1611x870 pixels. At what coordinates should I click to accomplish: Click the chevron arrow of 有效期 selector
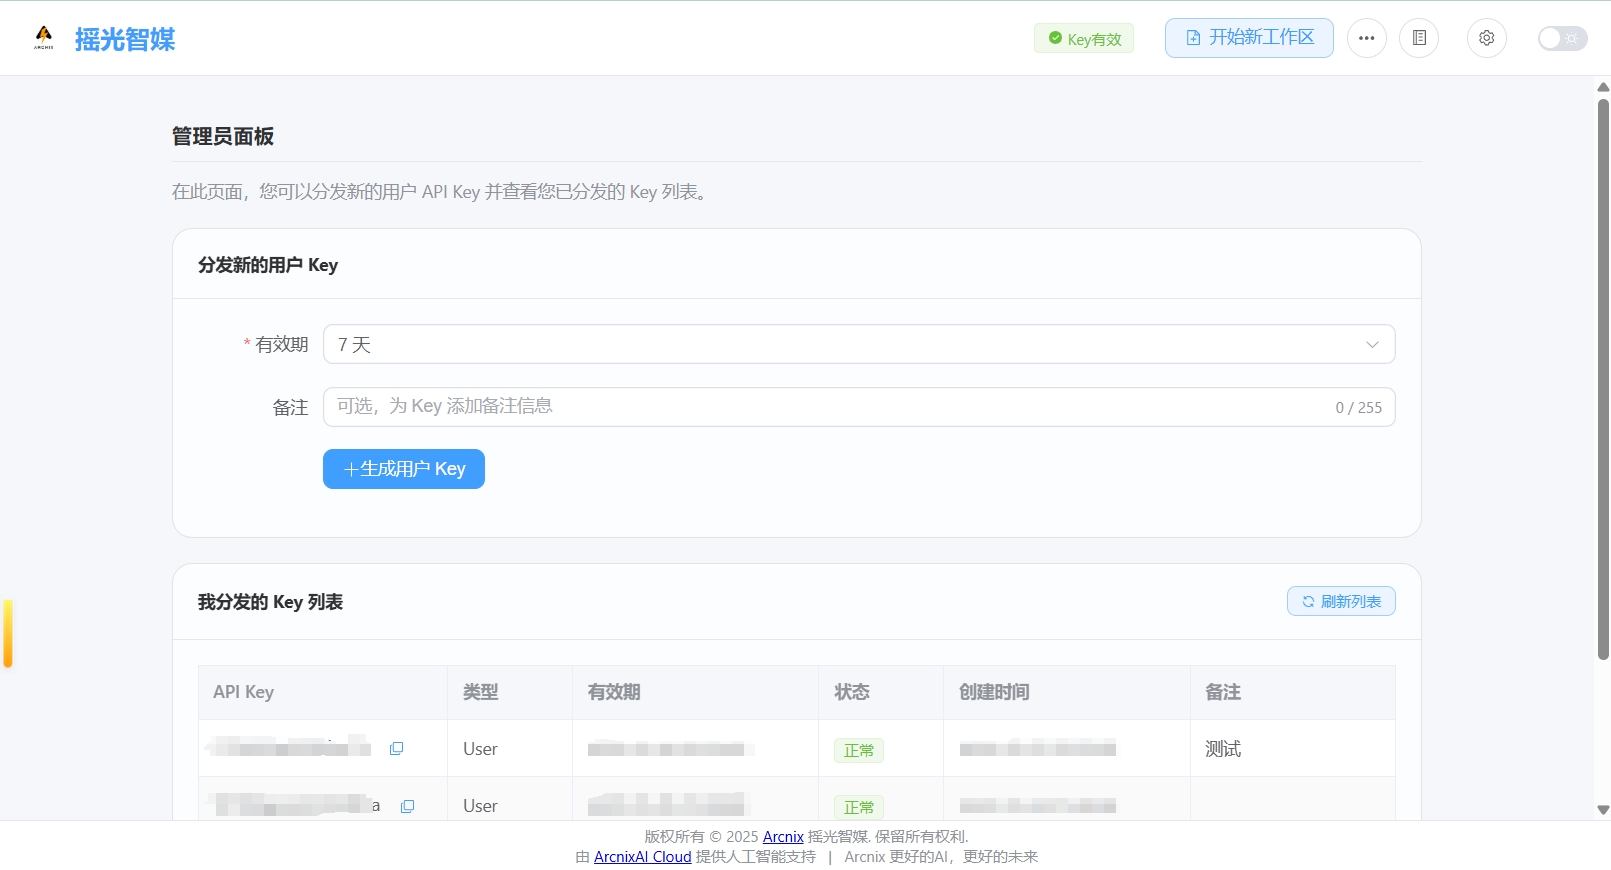[x=1372, y=344]
